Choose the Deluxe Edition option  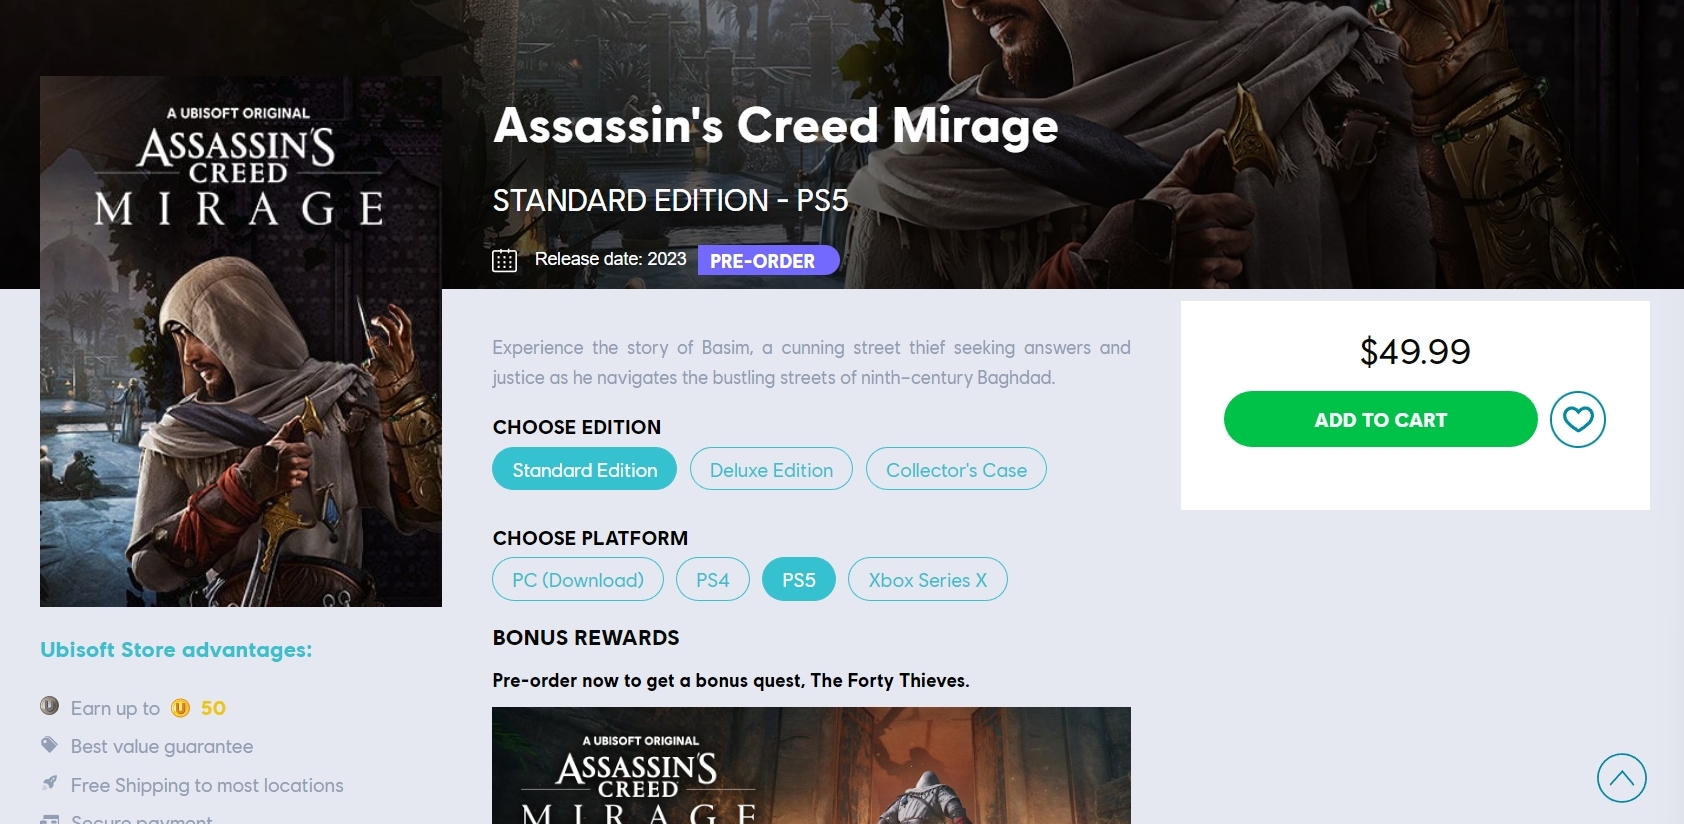point(771,469)
